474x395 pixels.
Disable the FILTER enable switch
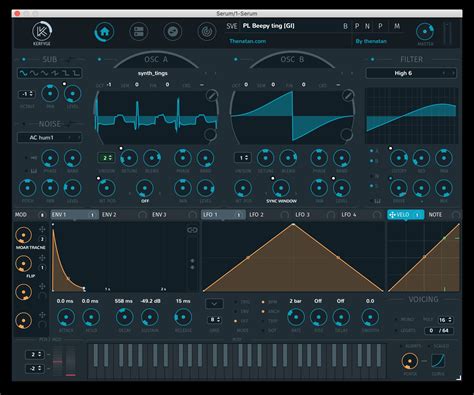(x=372, y=59)
